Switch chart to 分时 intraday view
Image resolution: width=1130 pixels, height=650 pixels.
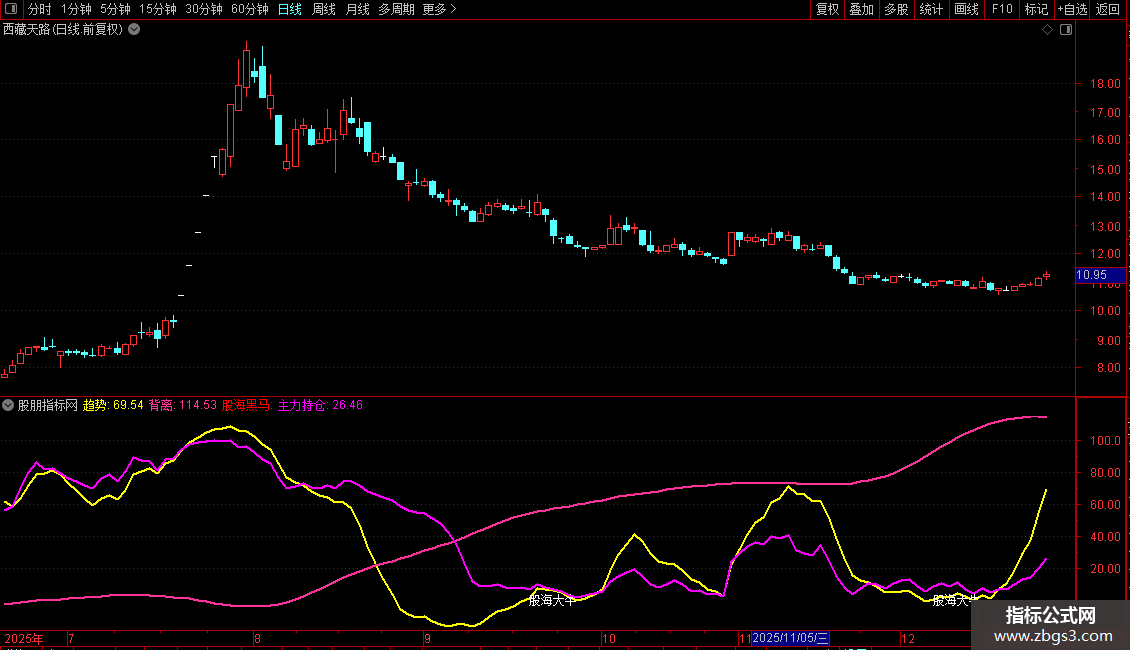click(x=39, y=9)
